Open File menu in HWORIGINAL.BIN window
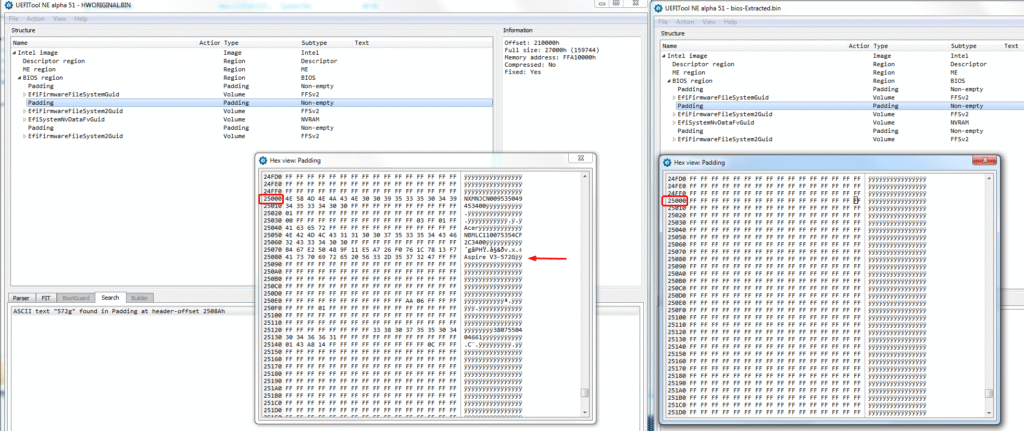Image resolution: width=1024 pixels, height=431 pixels. coord(14,19)
